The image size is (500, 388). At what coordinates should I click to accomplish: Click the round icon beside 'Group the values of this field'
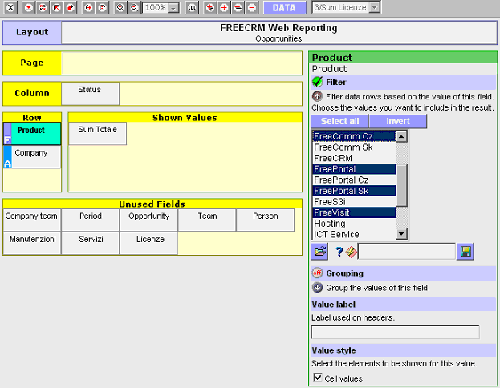coord(317,287)
